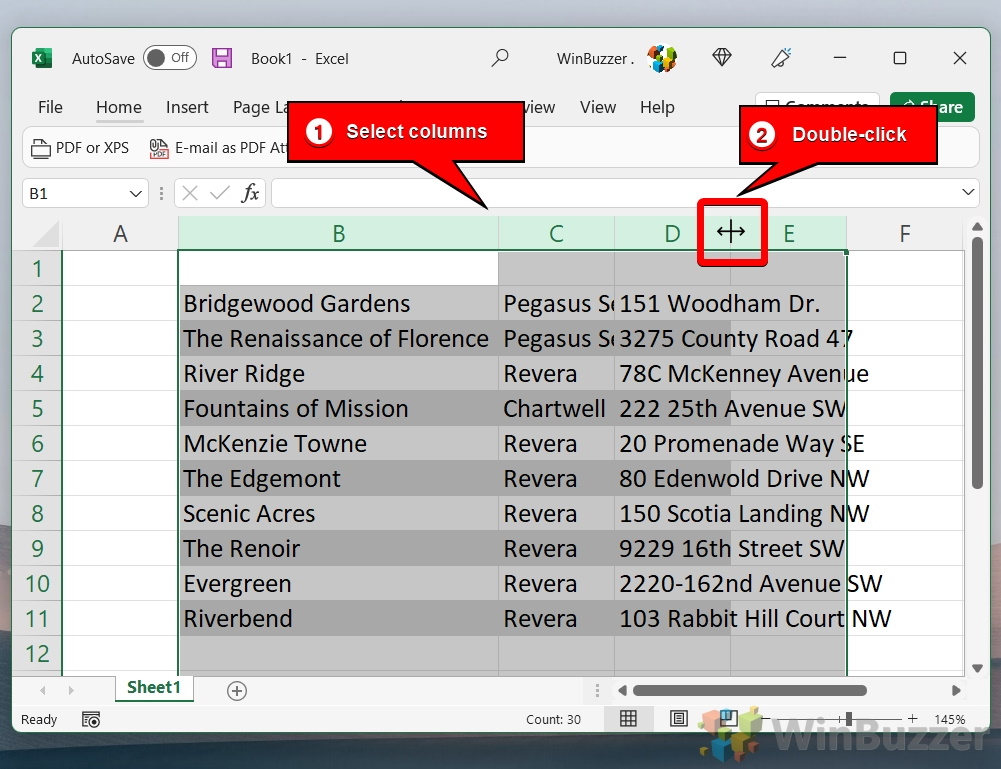Click the Excel logo icon
This screenshot has height=769, width=1001.
42,58
